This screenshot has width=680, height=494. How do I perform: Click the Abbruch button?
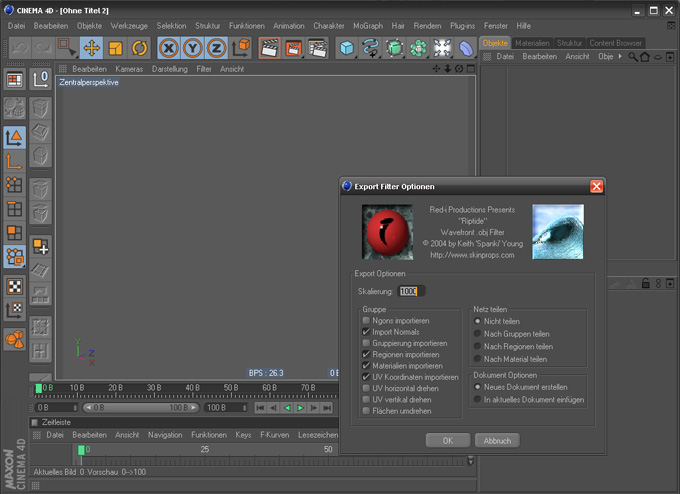[497, 440]
